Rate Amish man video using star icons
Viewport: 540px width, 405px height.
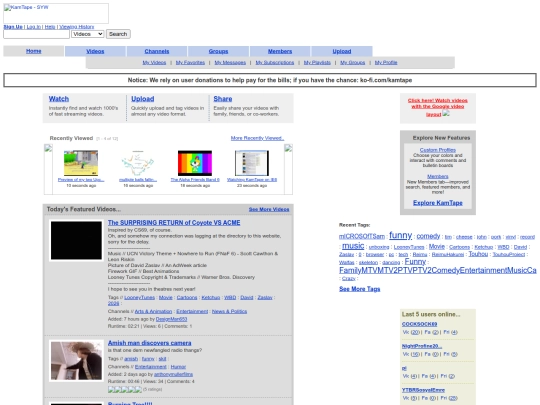[125, 390]
